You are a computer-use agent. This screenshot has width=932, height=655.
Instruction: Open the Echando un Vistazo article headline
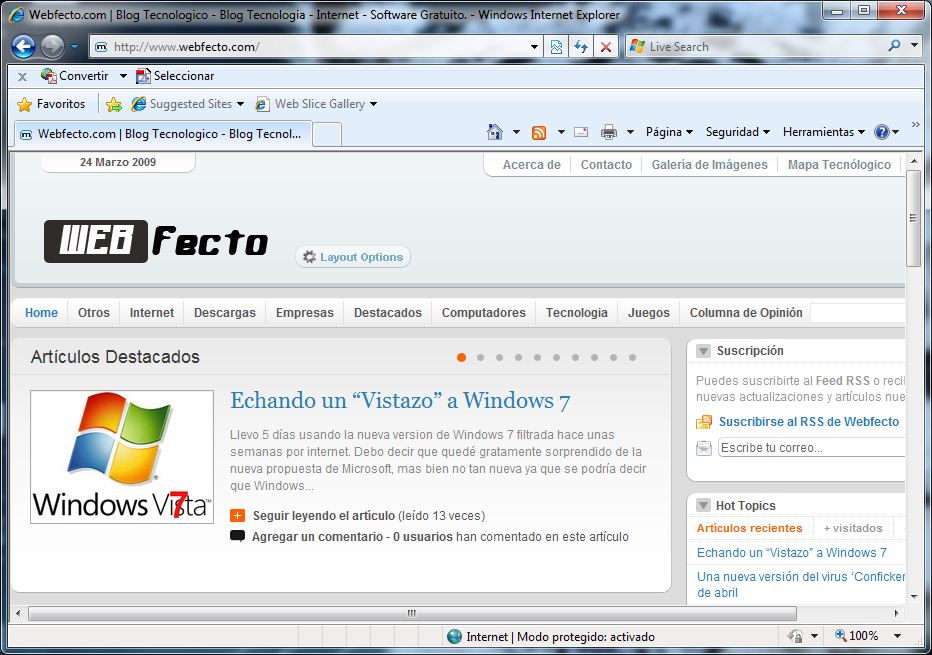(400, 401)
